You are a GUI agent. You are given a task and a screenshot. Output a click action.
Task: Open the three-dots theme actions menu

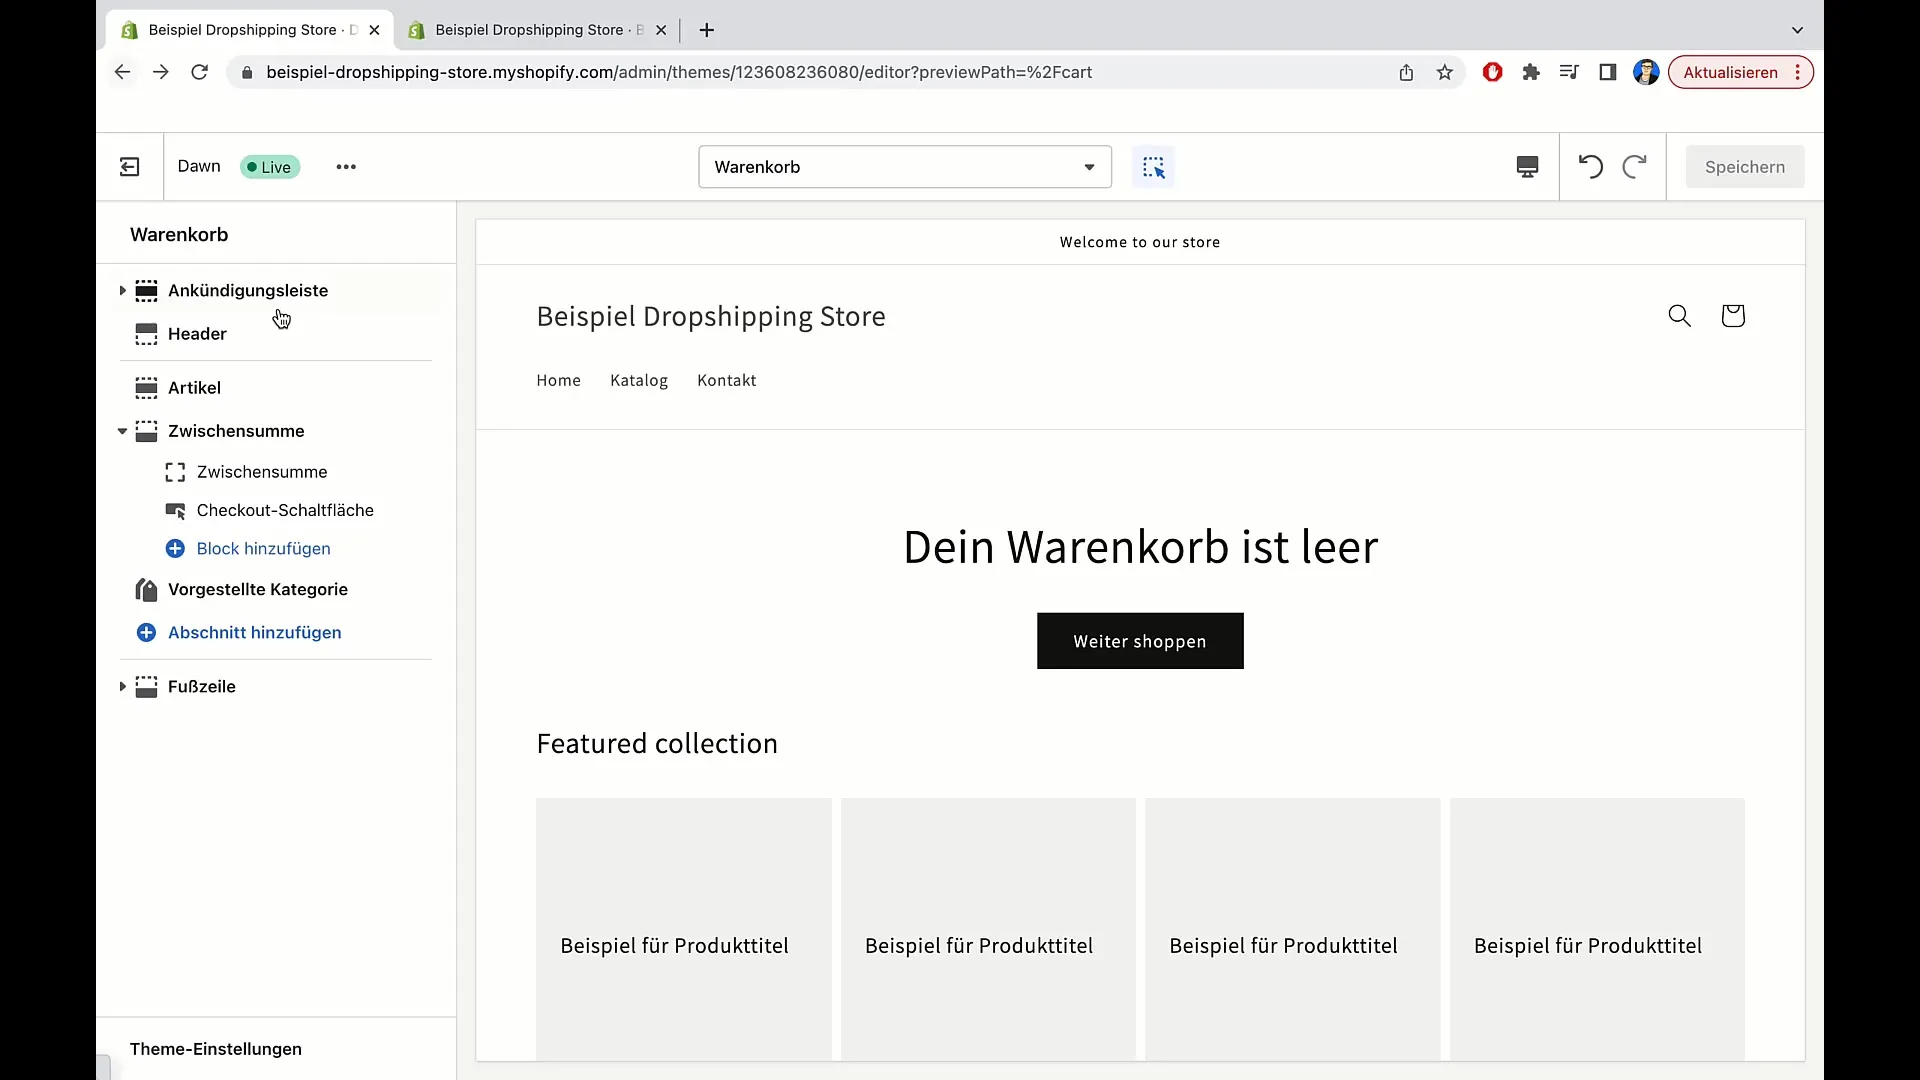[346, 167]
